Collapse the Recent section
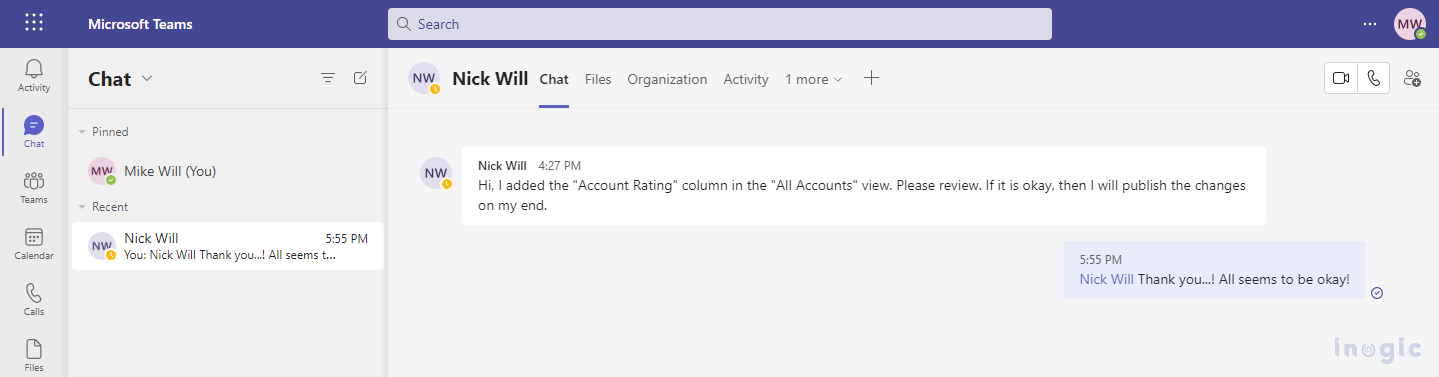1439x377 pixels. (x=82, y=207)
